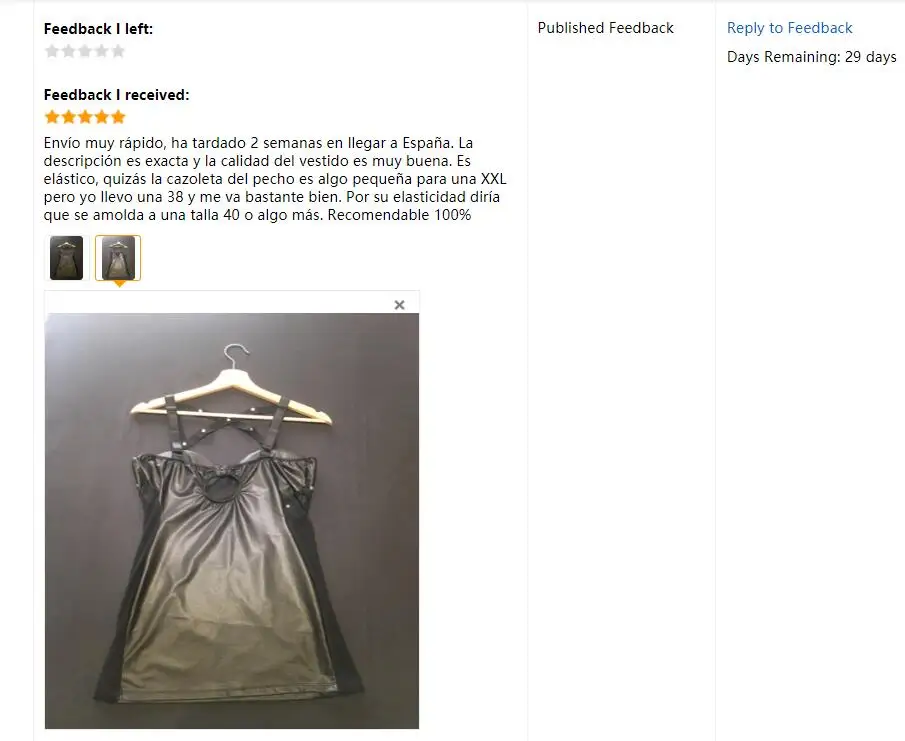Viewport: 905px width, 741px height.
Task: Click the third orange star in received feedback
Action: click(85, 117)
